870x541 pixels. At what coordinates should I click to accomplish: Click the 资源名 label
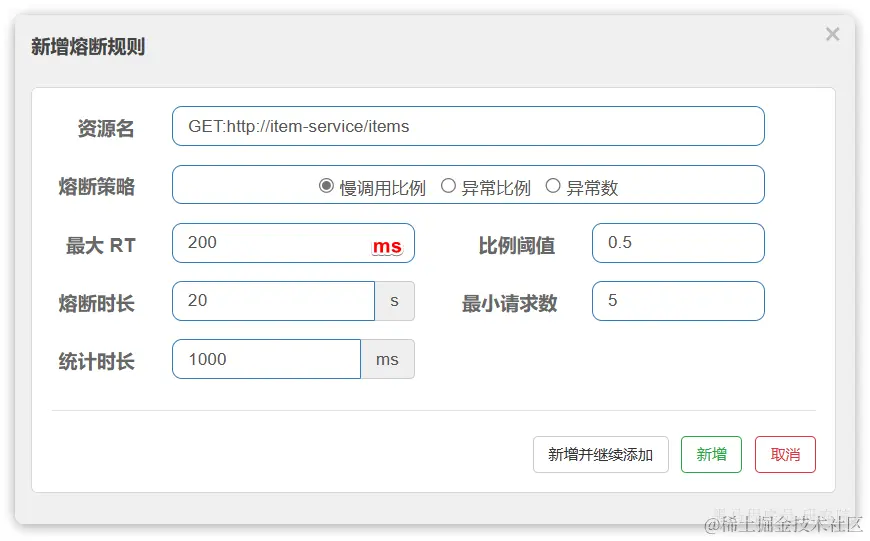[x=106, y=128]
